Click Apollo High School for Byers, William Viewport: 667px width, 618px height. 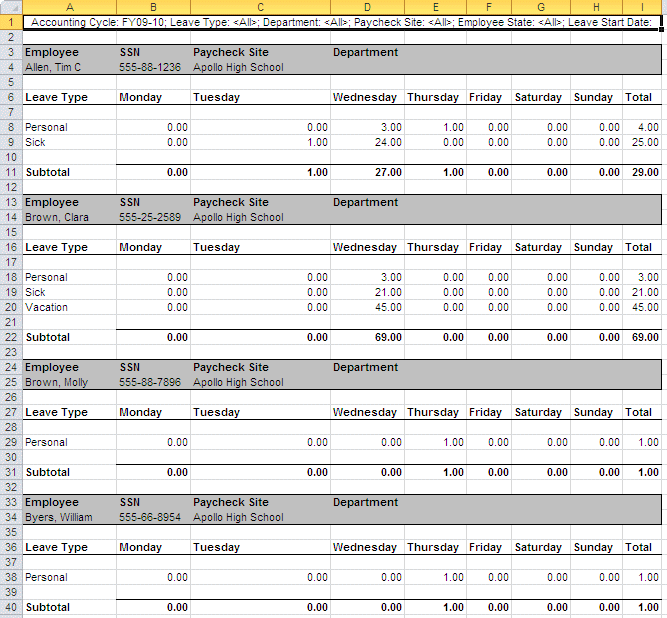point(238,517)
